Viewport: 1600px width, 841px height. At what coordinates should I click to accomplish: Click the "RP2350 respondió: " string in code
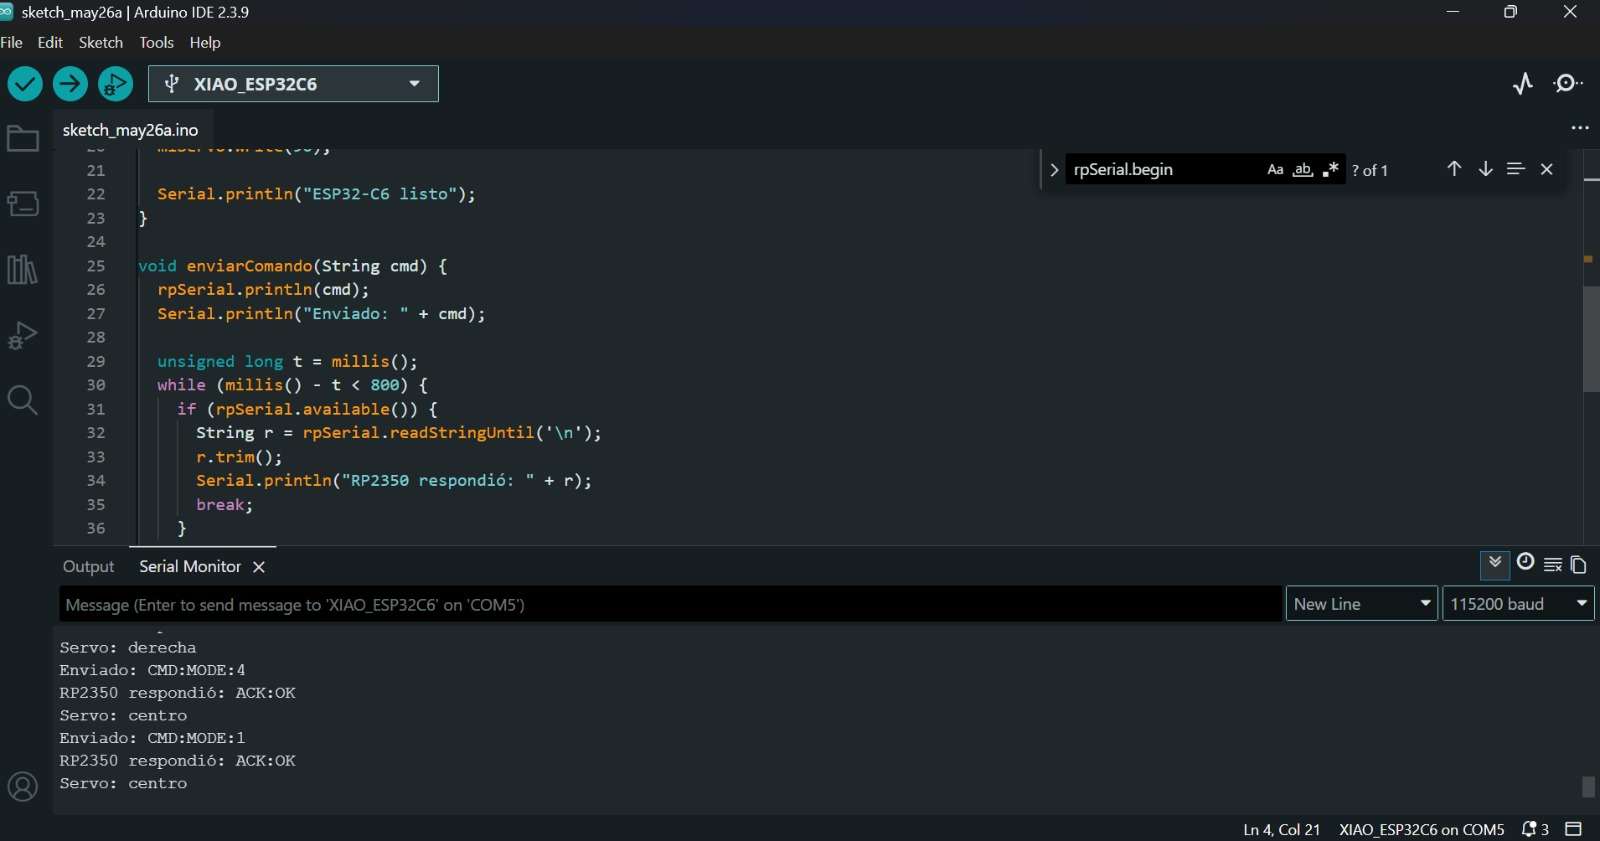[x=438, y=481]
